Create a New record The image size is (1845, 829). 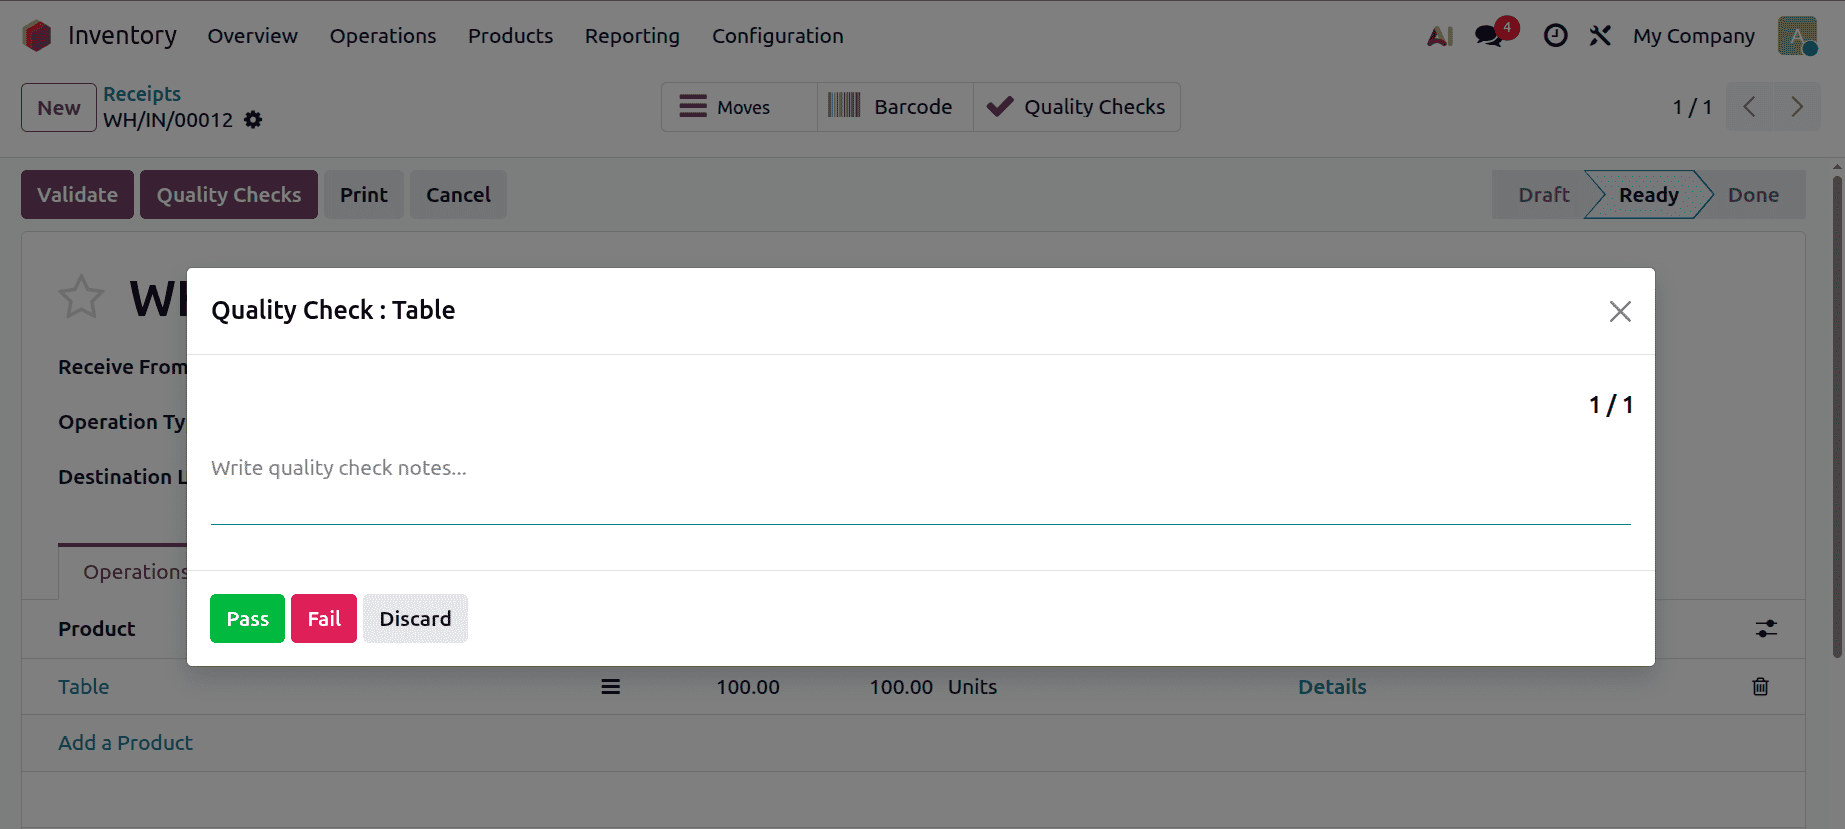click(59, 107)
